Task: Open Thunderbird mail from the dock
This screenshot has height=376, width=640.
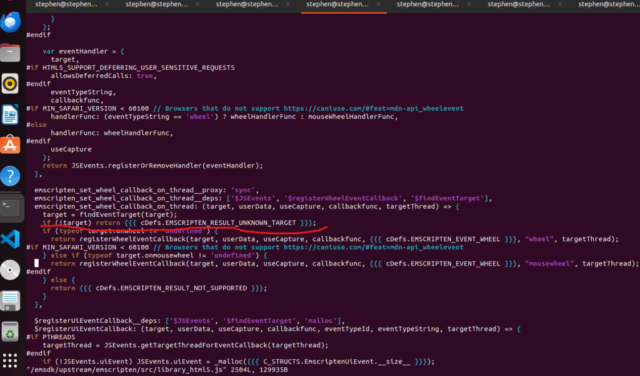Action: click(x=10, y=21)
